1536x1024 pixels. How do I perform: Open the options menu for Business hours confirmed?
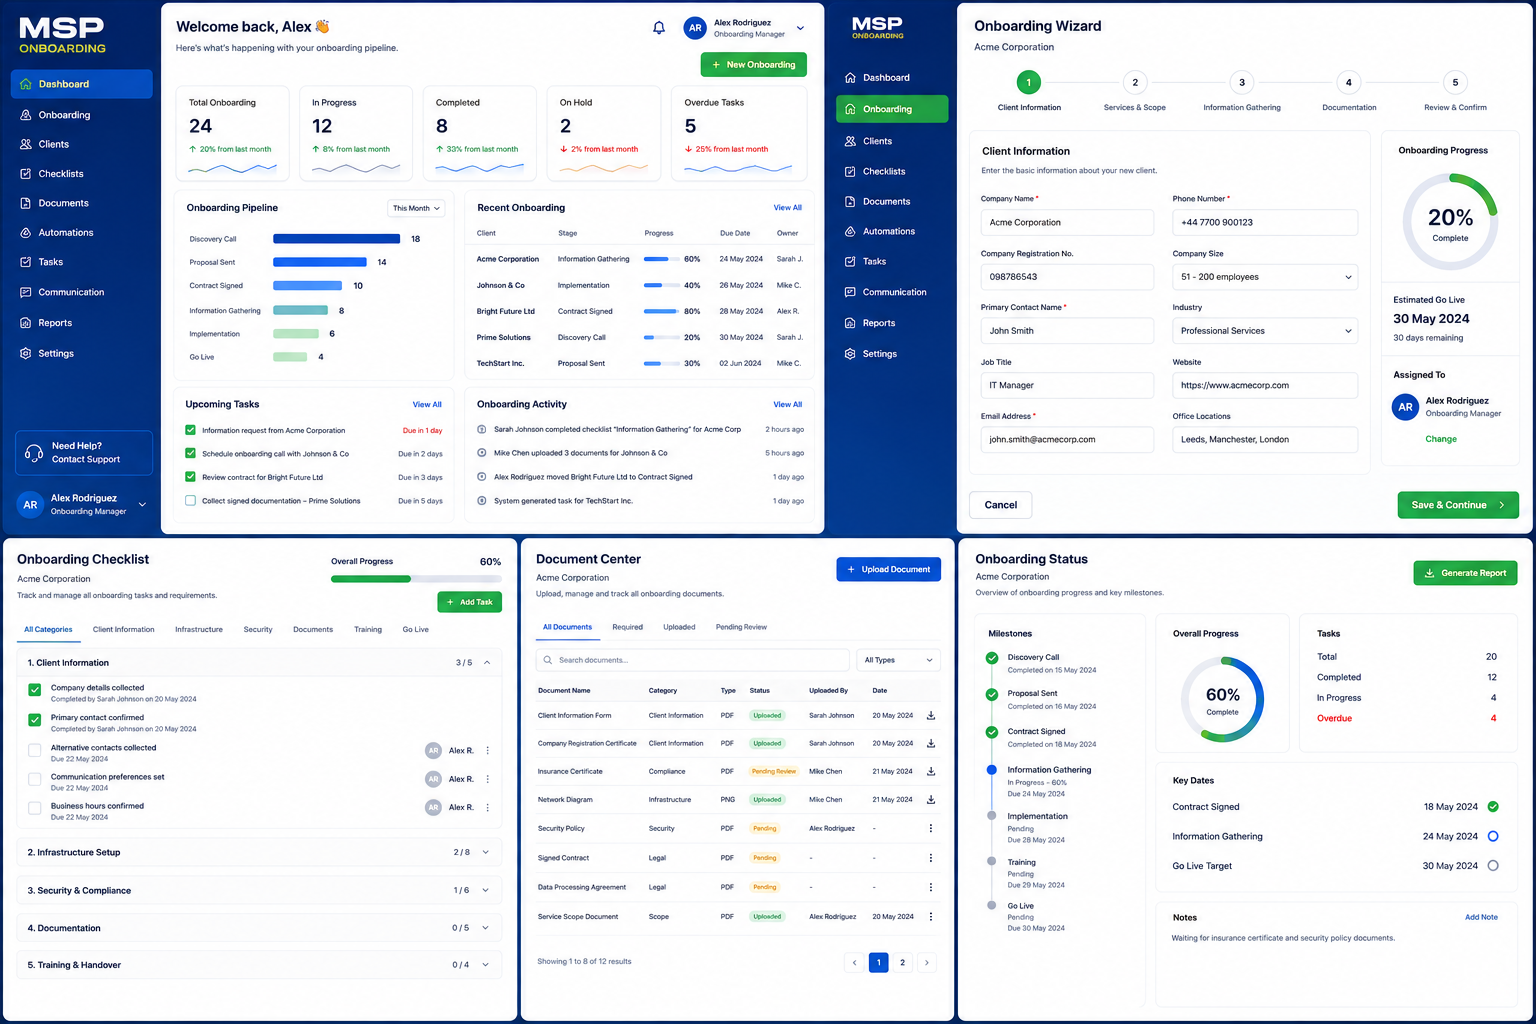(488, 807)
